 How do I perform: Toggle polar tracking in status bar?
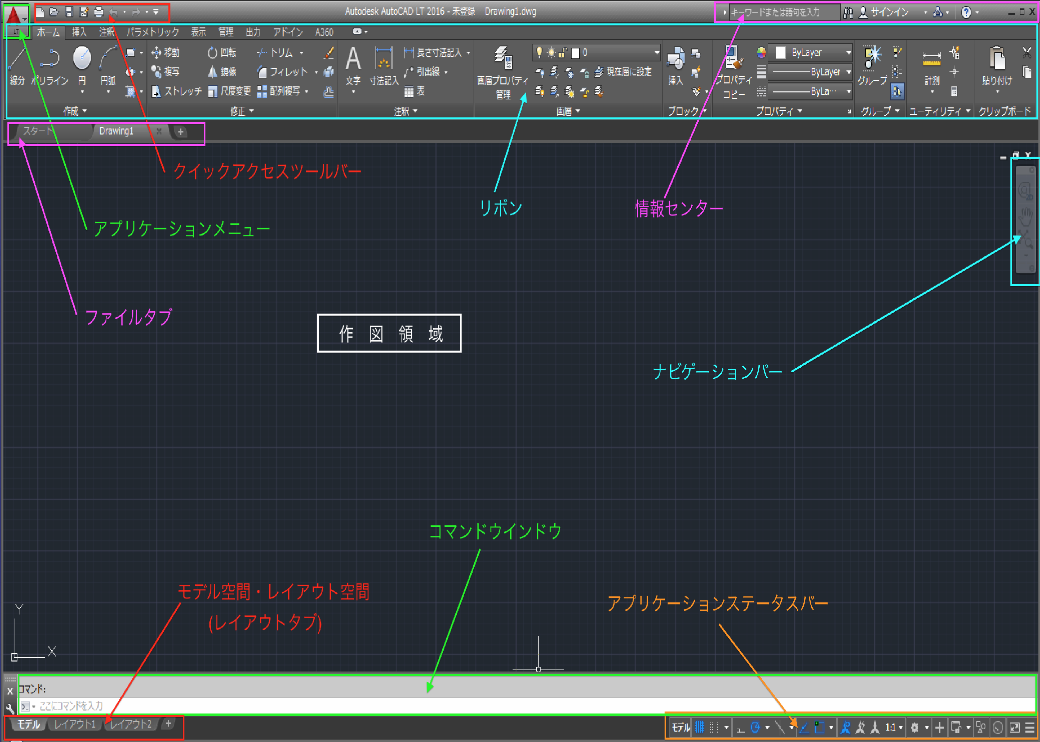pyautogui.click(x=755, y=727)
